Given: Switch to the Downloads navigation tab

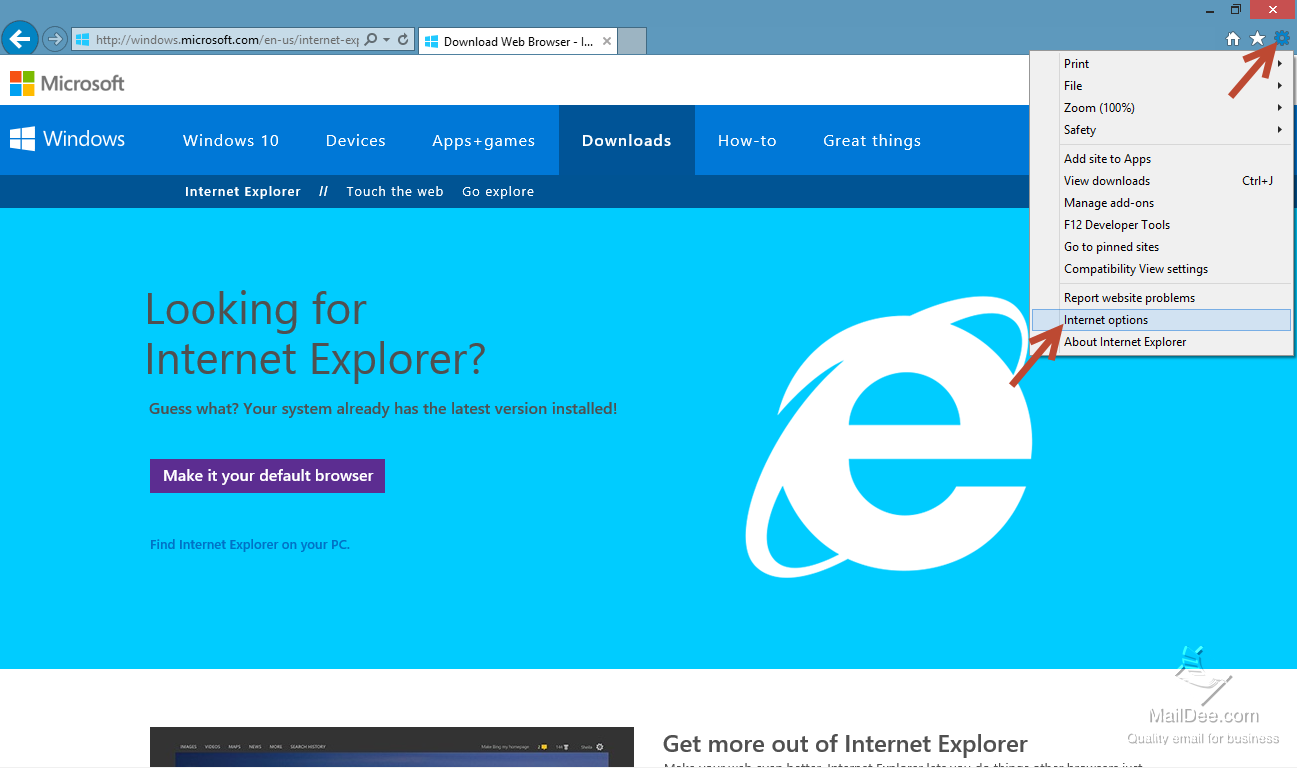Looking at the screenshot, I should click(x=626, y=140).
